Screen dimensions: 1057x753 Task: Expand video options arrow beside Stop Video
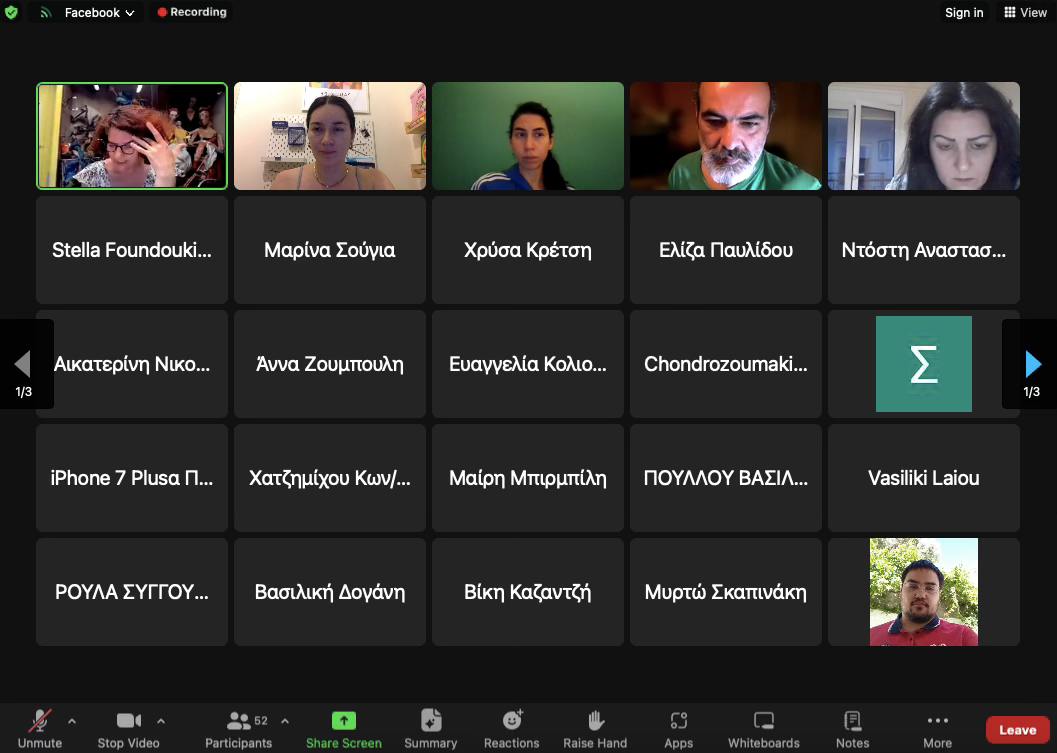161,720
